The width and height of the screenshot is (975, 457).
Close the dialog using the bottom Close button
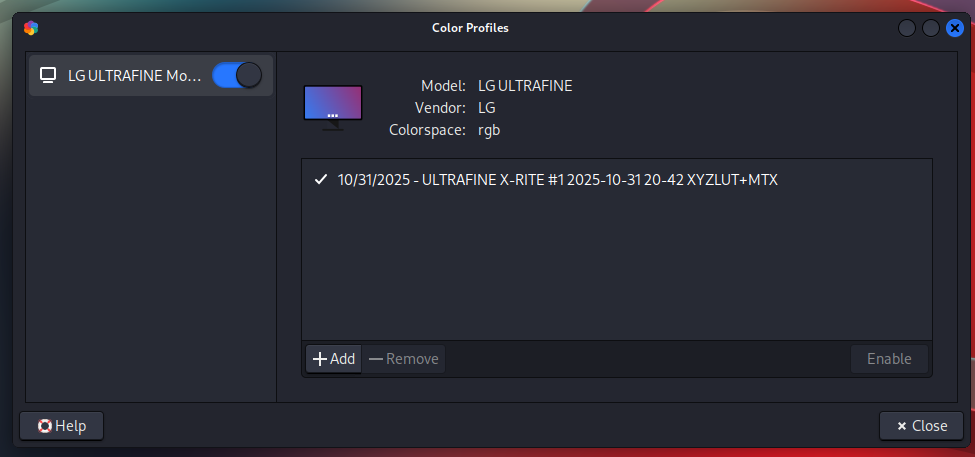pyautogui.click(x=921, y=426)
